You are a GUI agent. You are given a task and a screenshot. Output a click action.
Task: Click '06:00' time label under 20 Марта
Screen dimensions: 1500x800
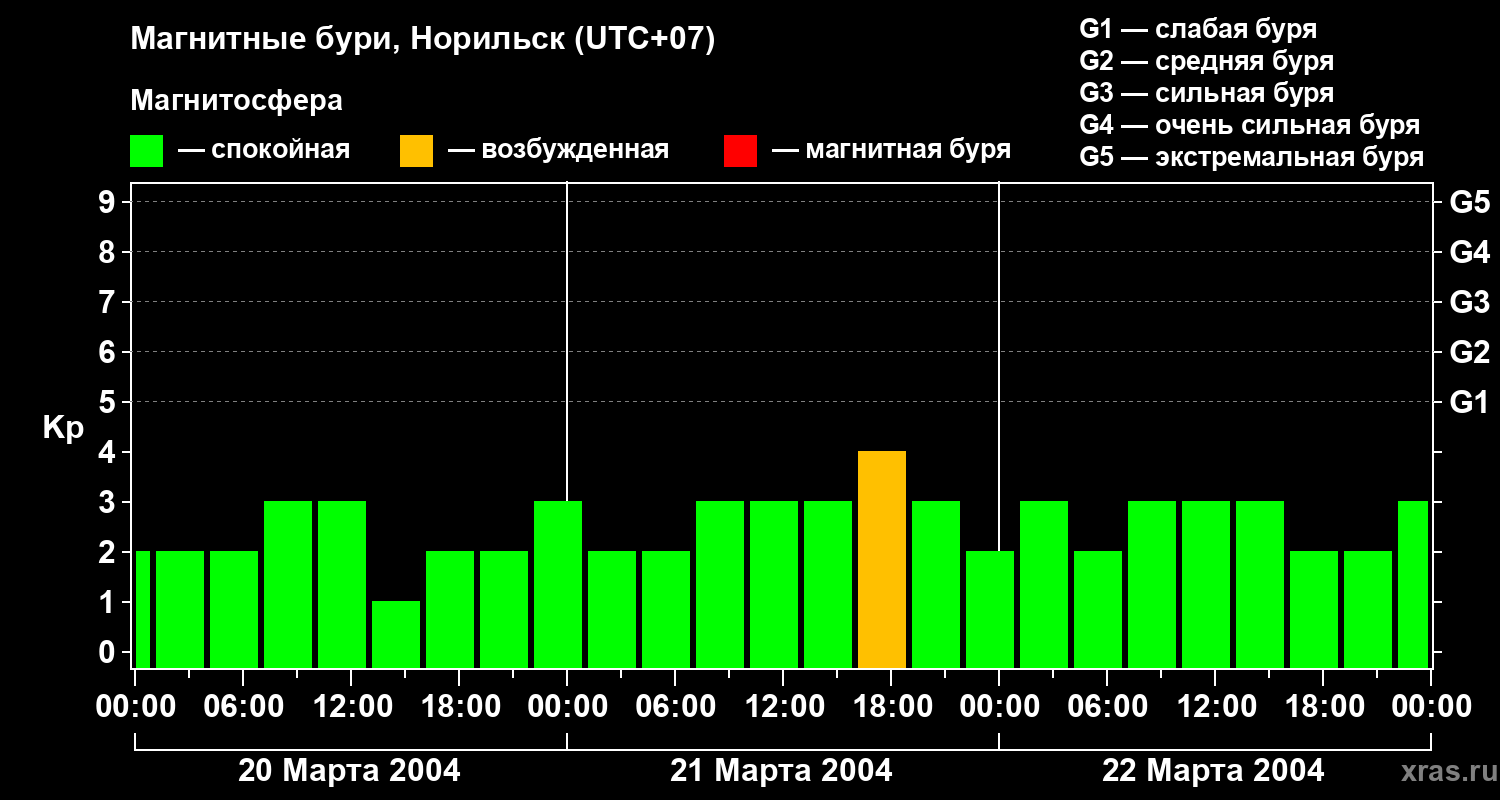coord(243,706)
